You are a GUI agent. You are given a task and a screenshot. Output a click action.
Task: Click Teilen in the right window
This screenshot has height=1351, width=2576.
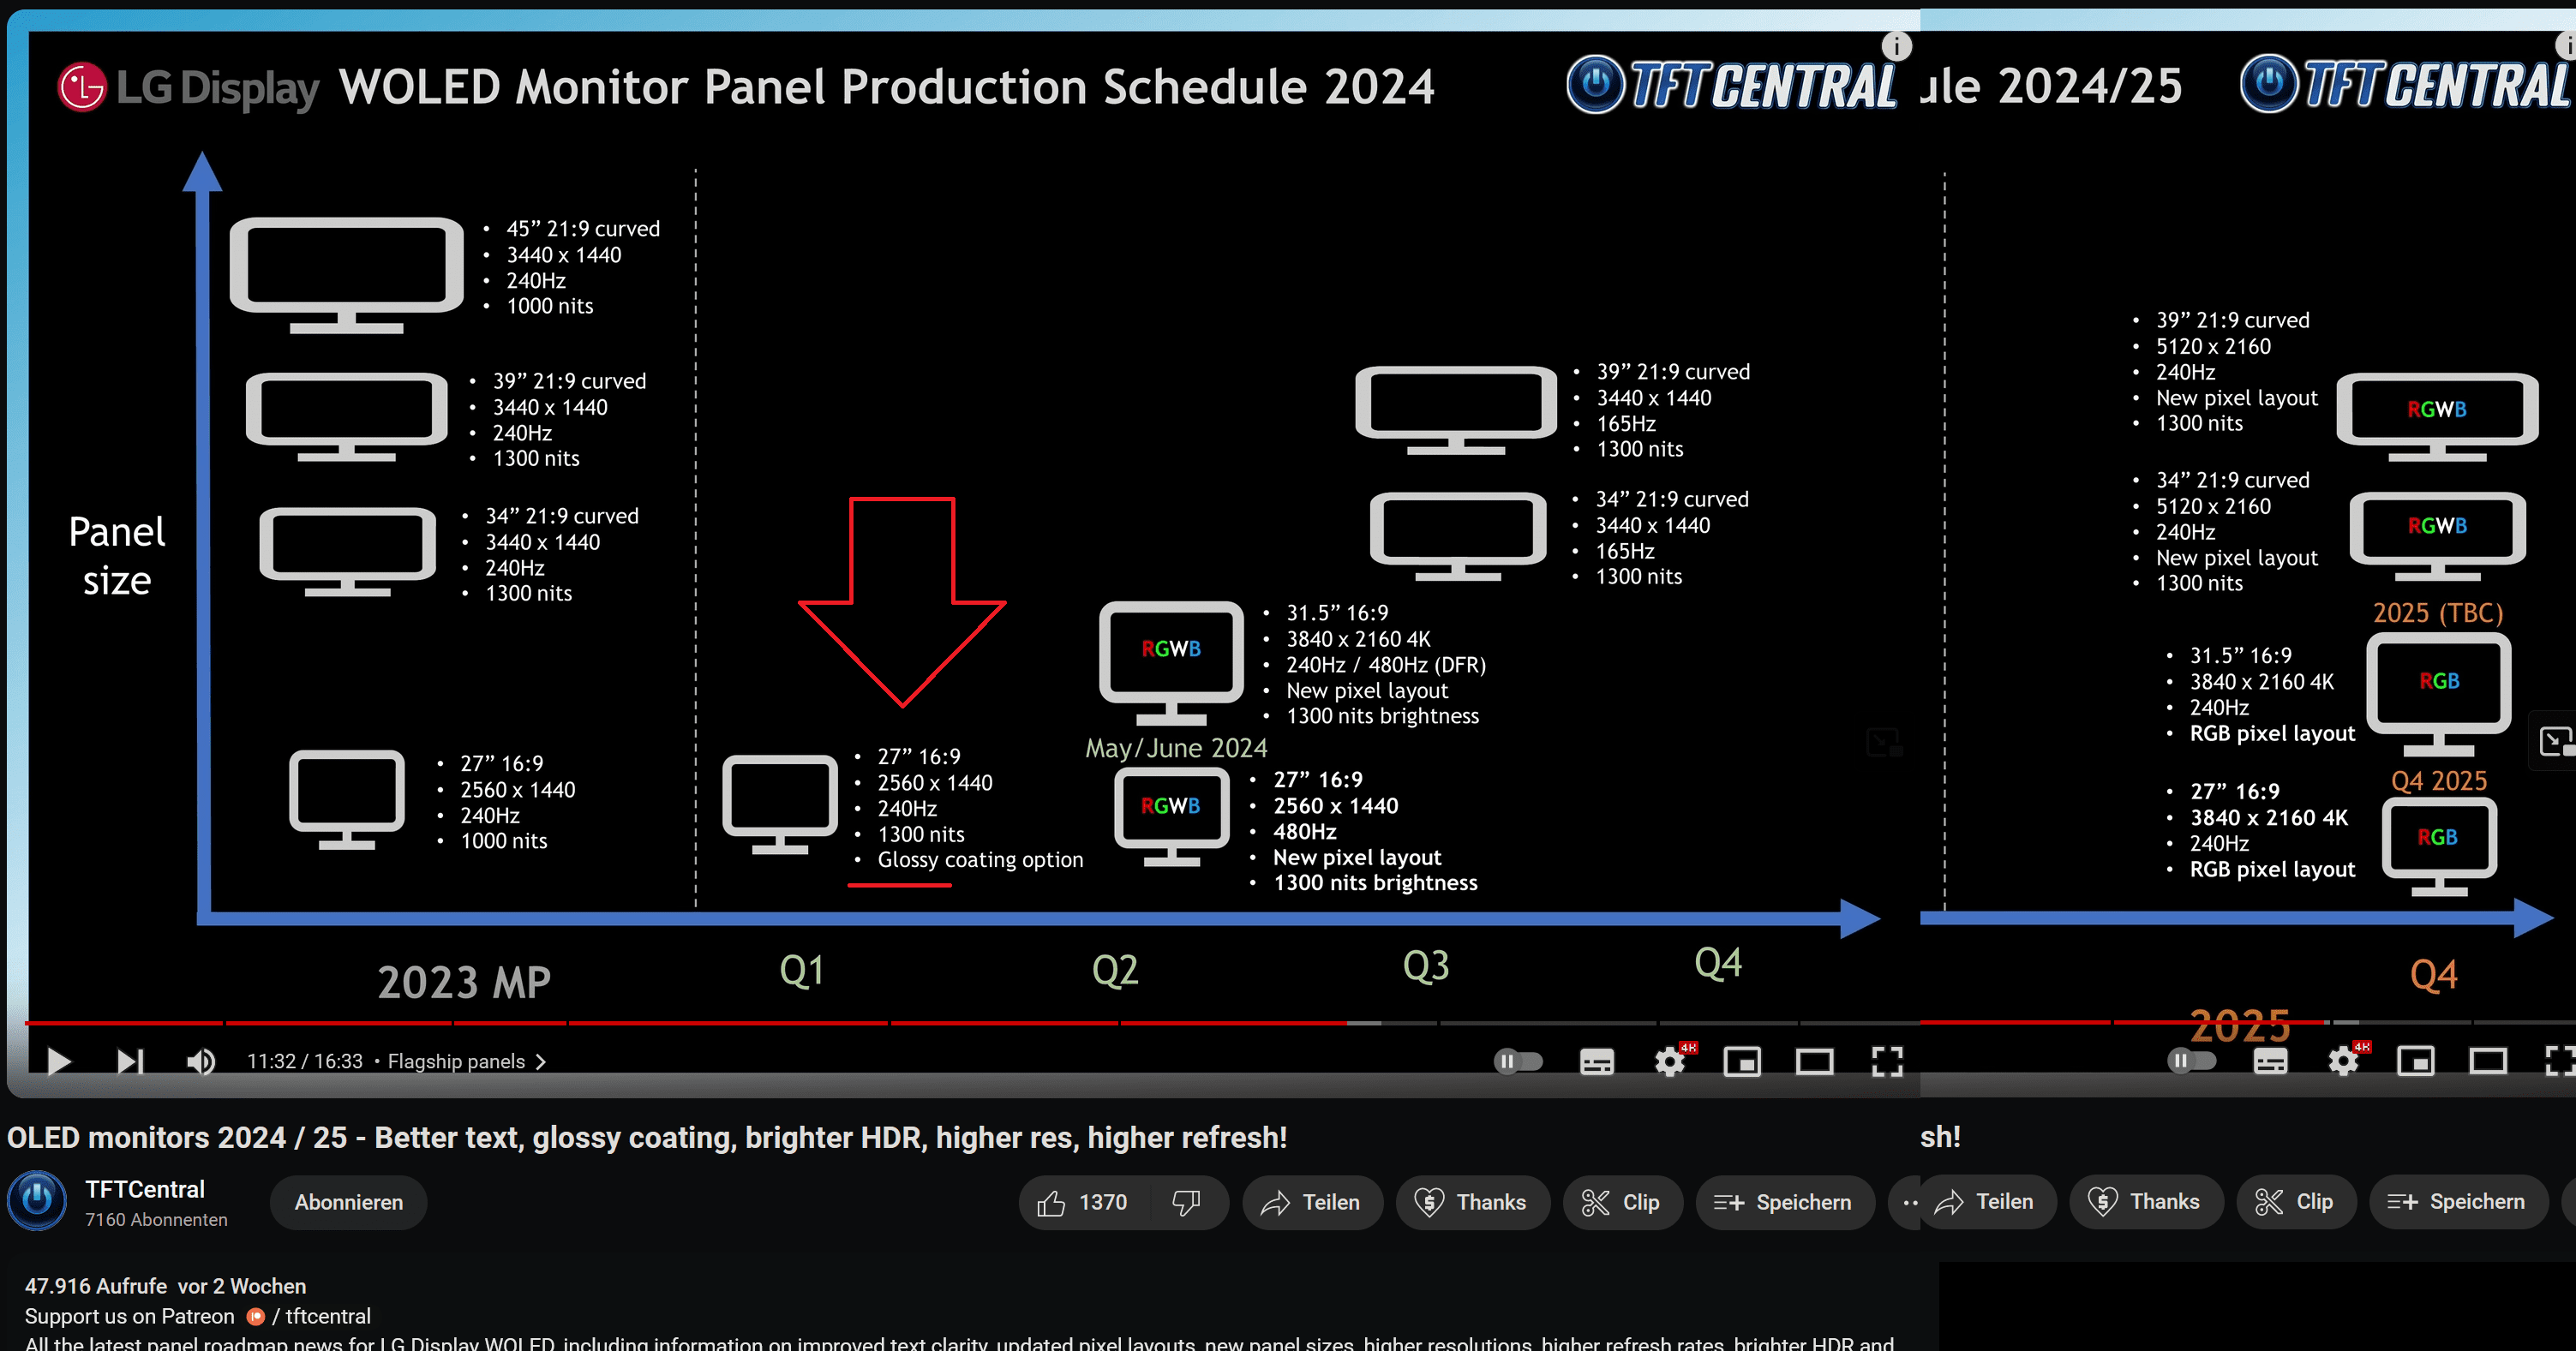tap(1987, 1201)
